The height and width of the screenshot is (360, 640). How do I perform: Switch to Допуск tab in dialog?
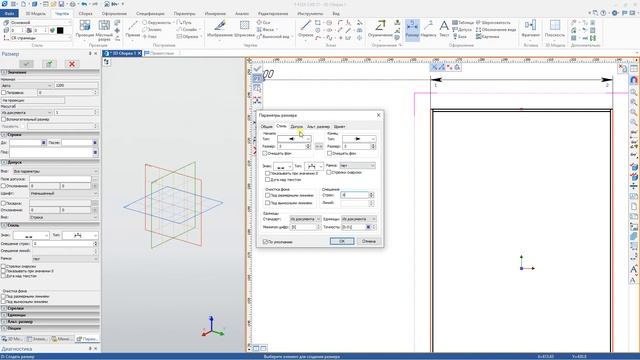pyautogui.click(x=296, y=127)
